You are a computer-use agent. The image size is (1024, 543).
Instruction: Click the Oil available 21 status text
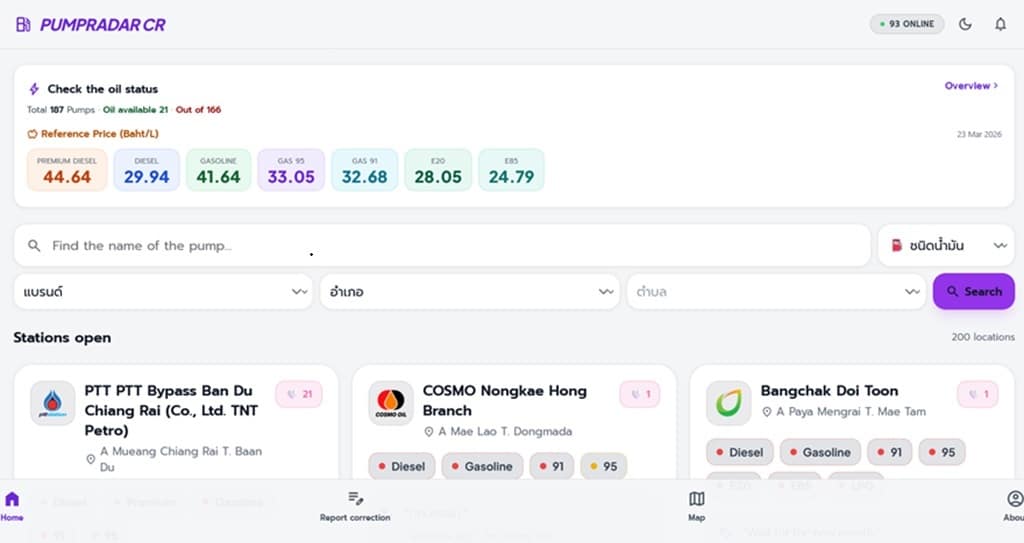tap(135, 110)
